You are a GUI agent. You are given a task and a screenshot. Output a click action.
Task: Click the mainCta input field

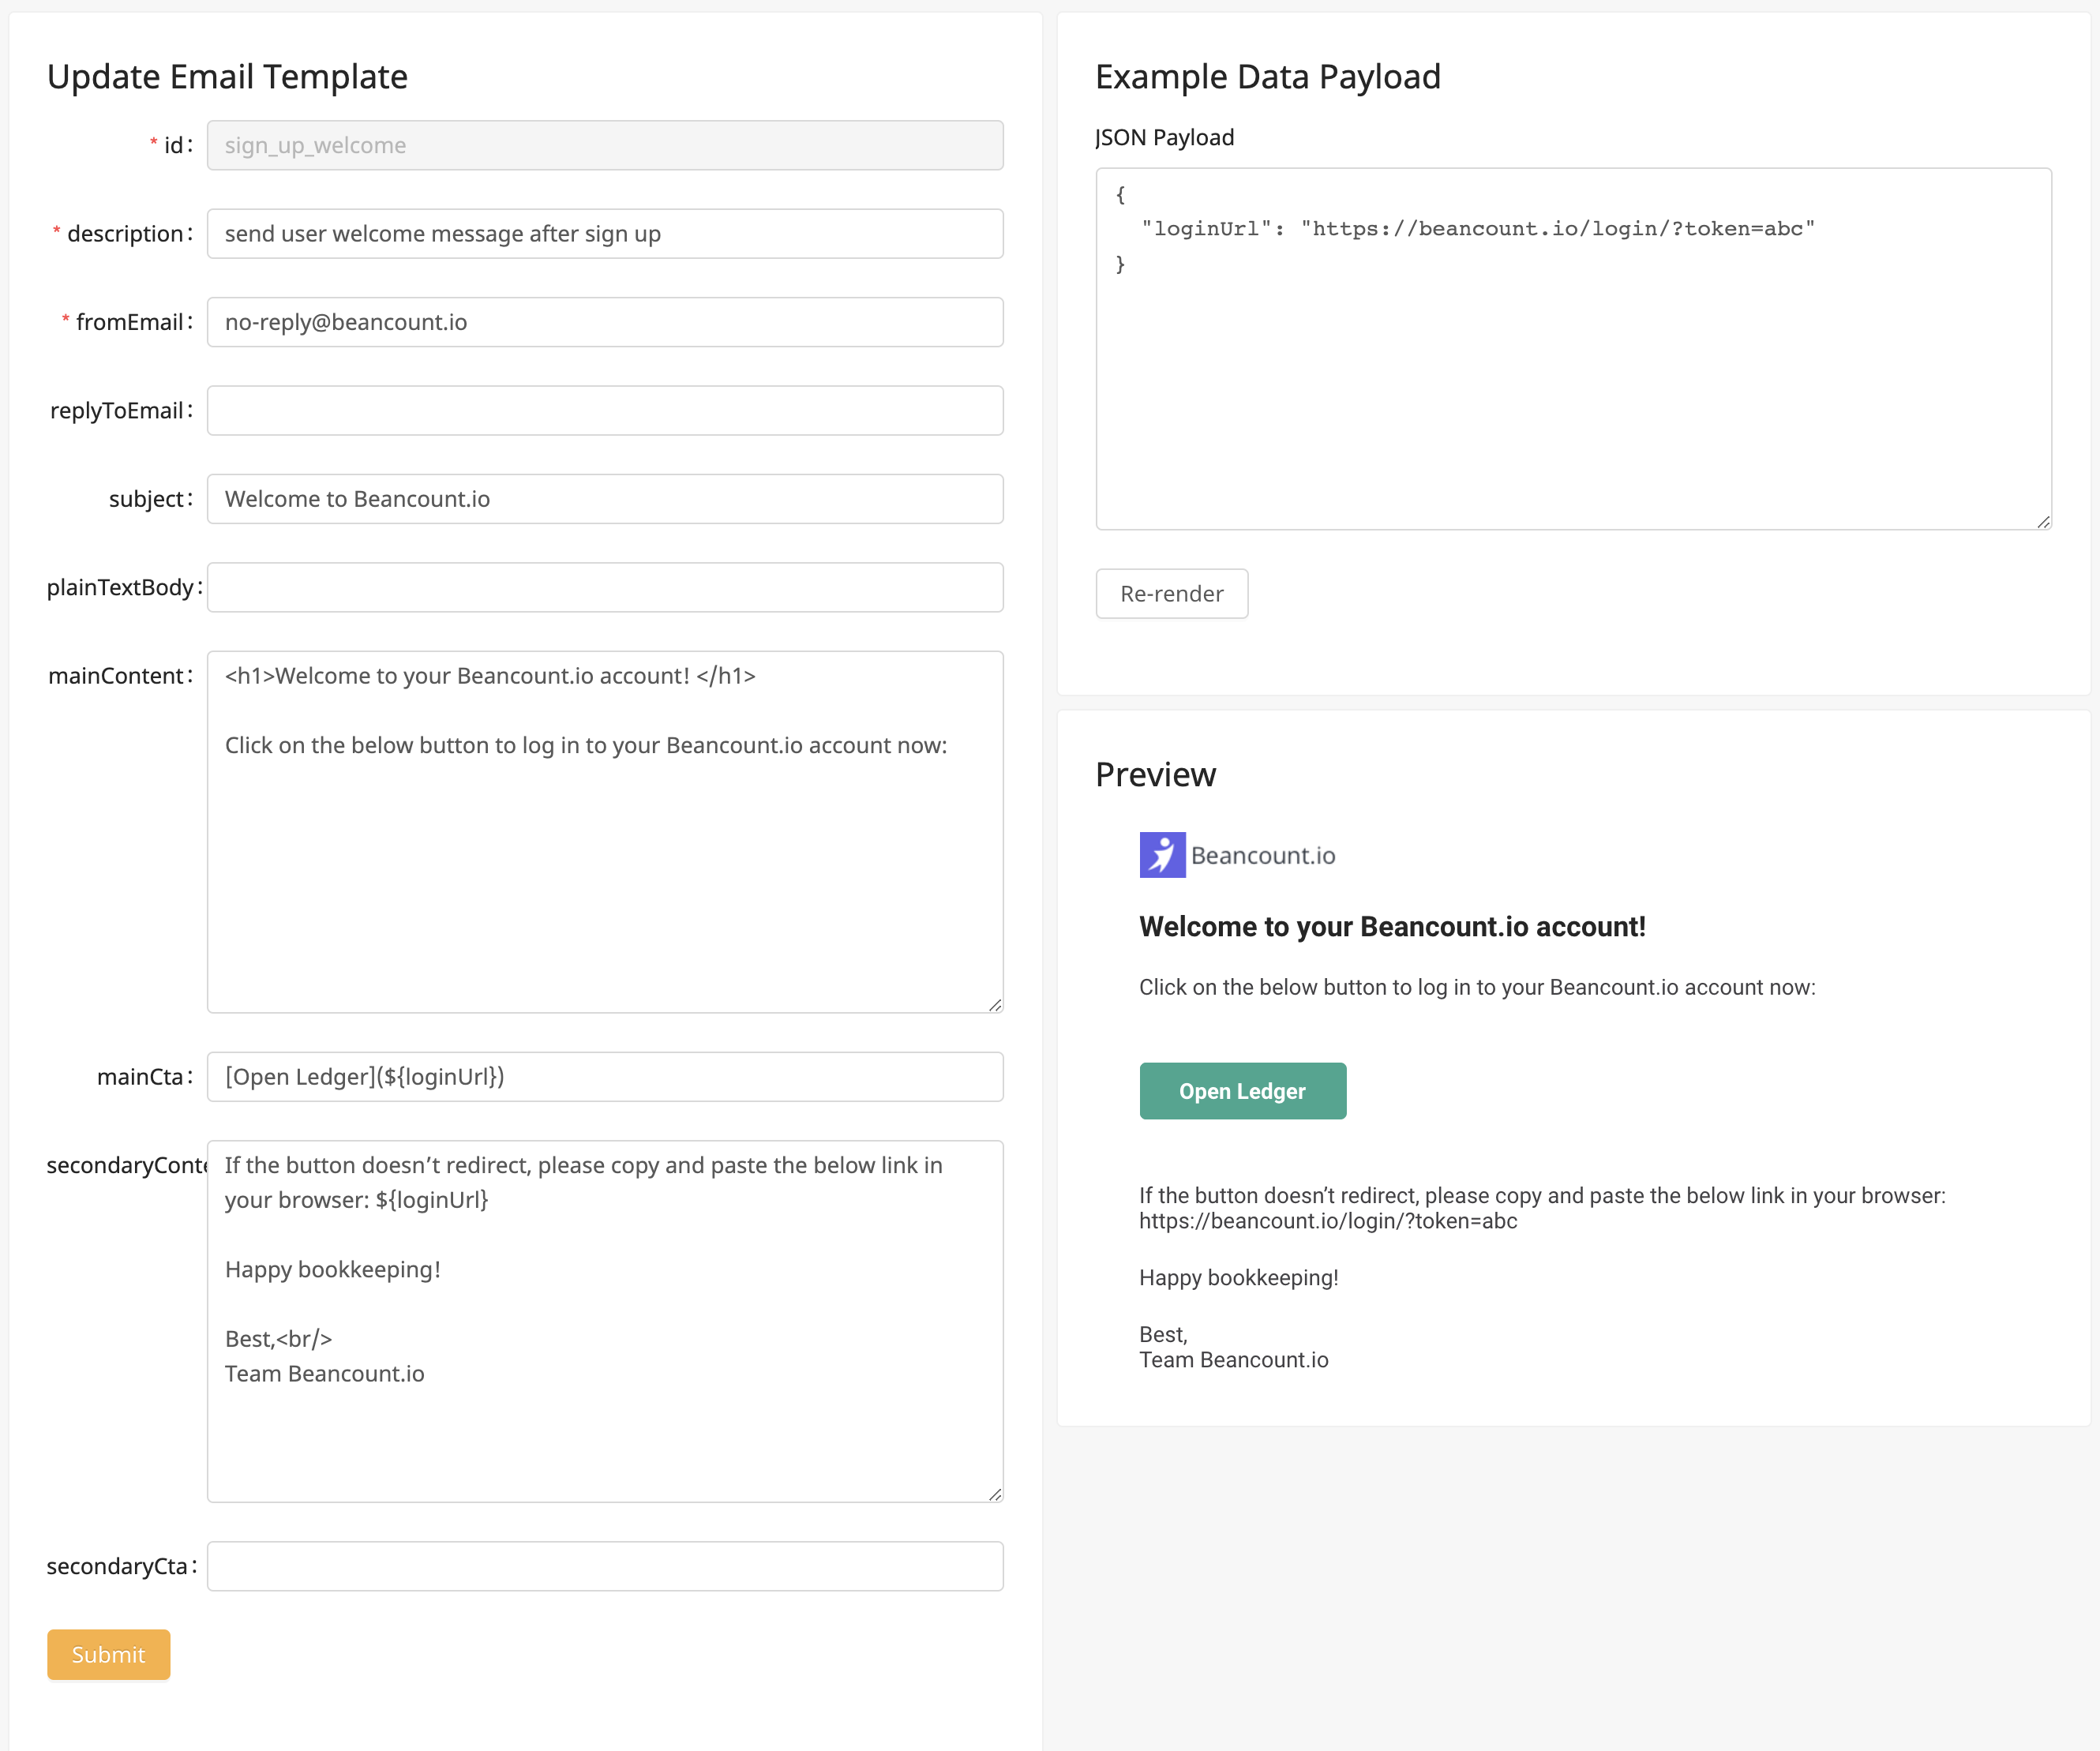click(x=605, y=1077)
